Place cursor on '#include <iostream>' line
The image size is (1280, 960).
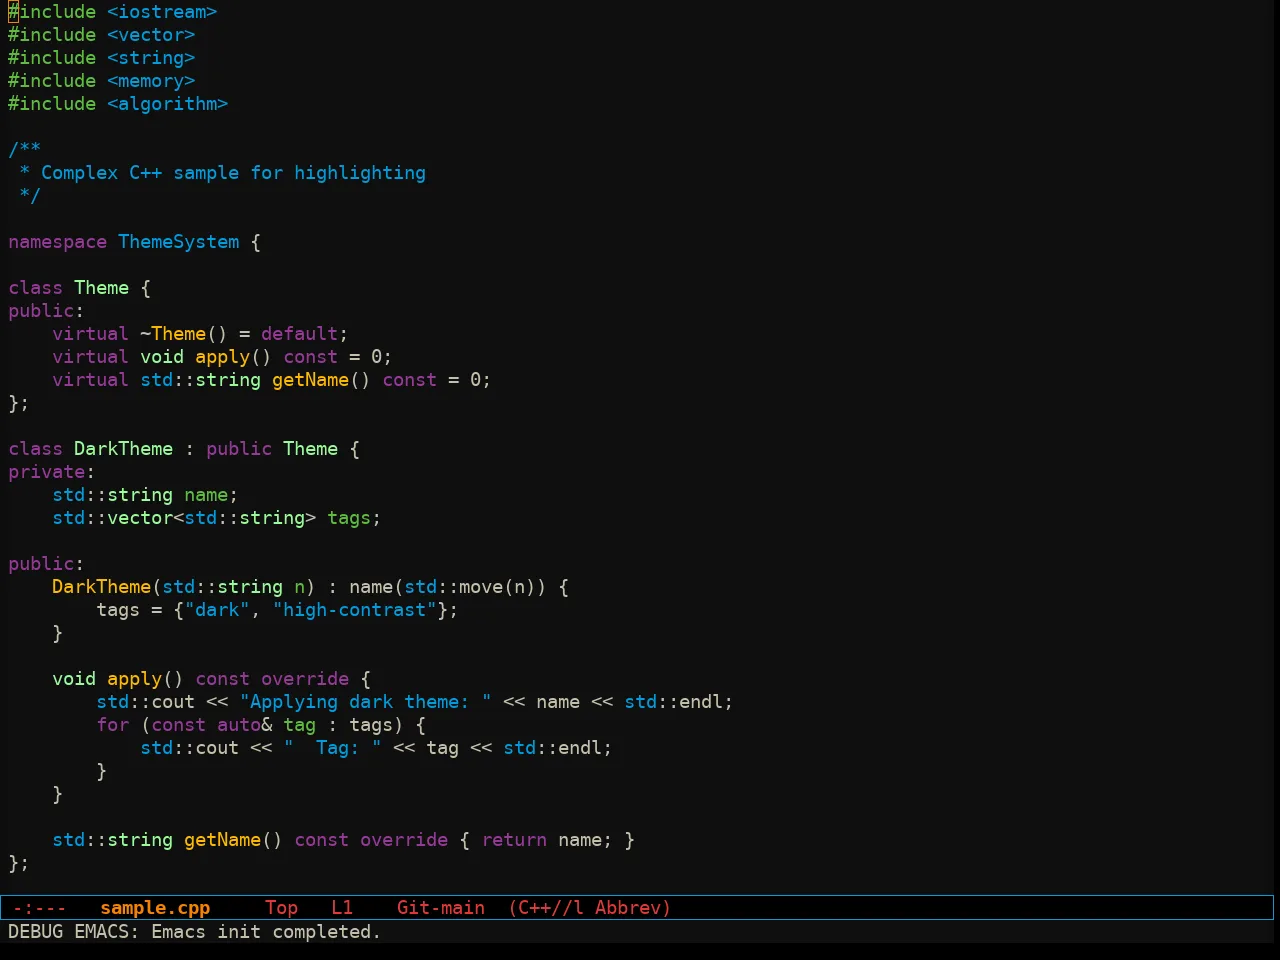[113, 12]
